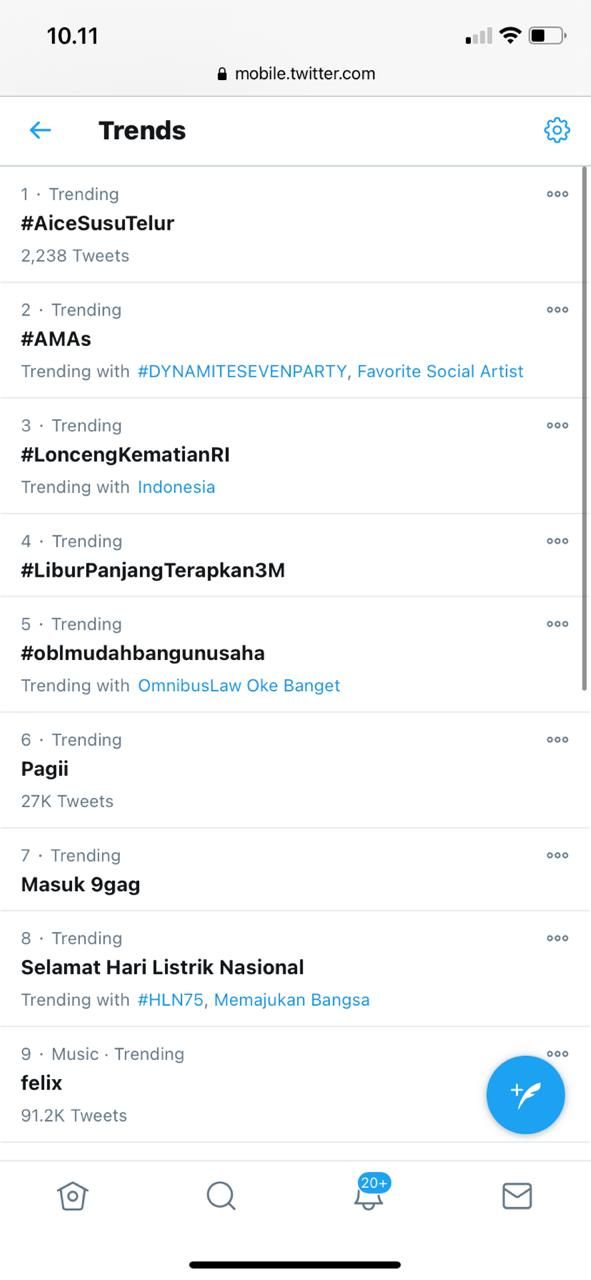Expand more options for #AiceSusuTelur trend
591x1280 pixels.
(x=557, y=194)
